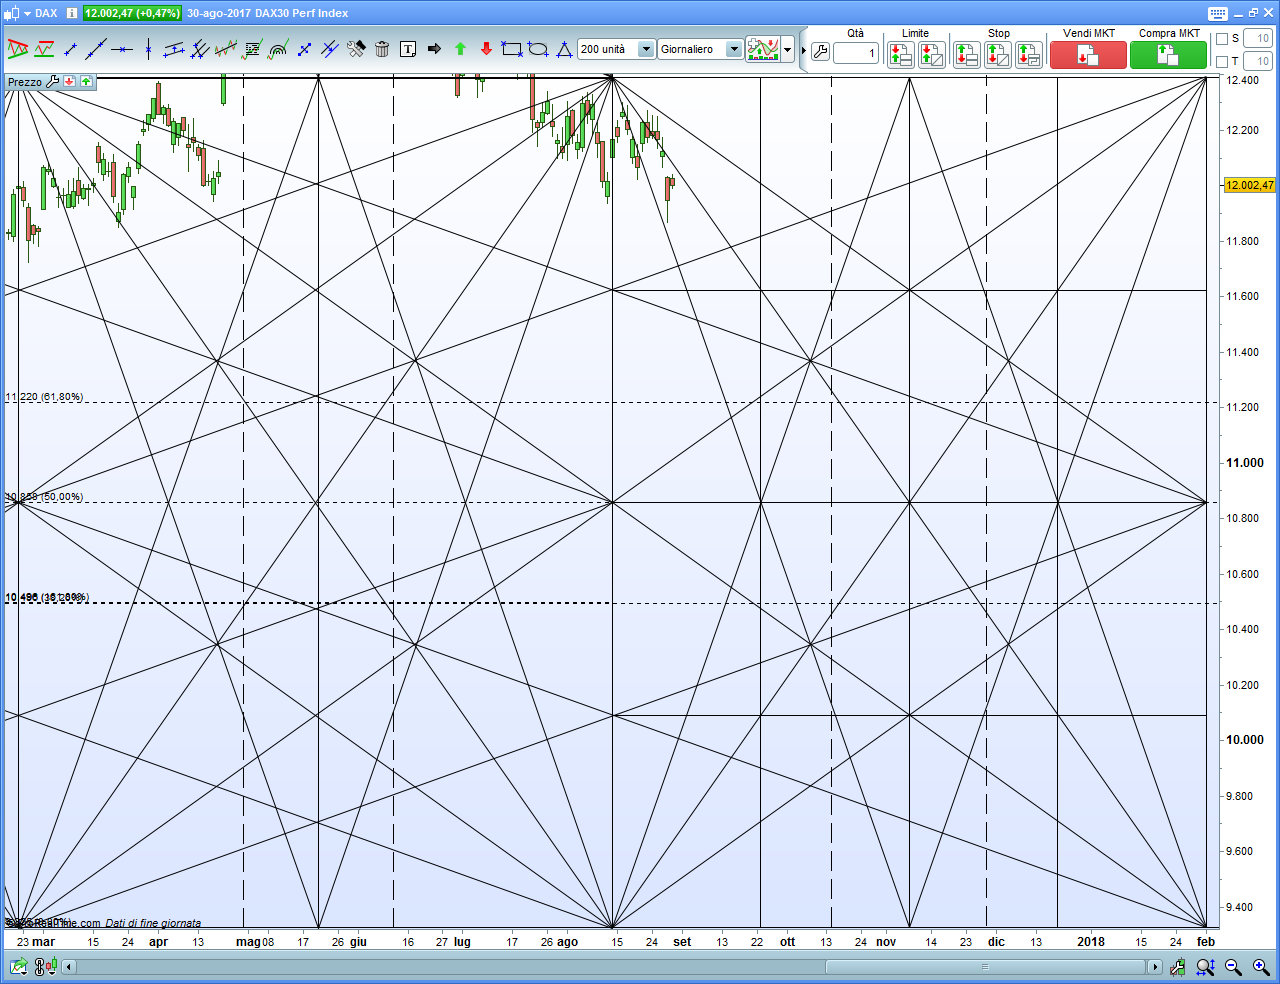
Task: Select the Fibonacci arcs tool
Action: coord(278,49)
